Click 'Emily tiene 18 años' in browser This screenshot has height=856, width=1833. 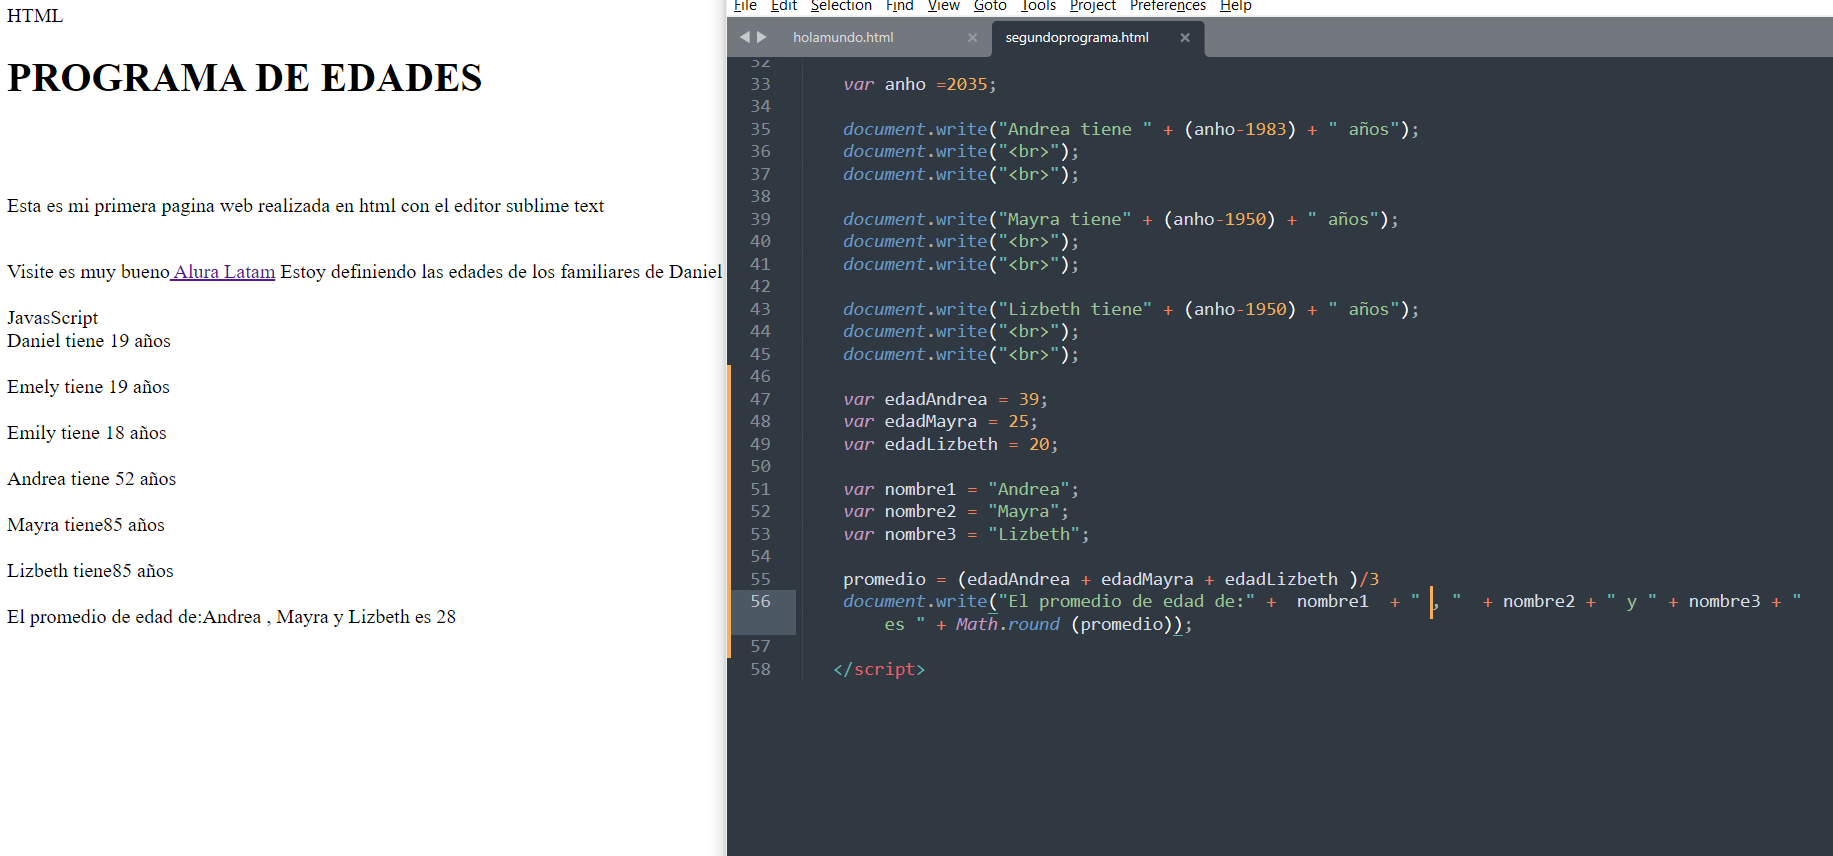click(87, 433)
